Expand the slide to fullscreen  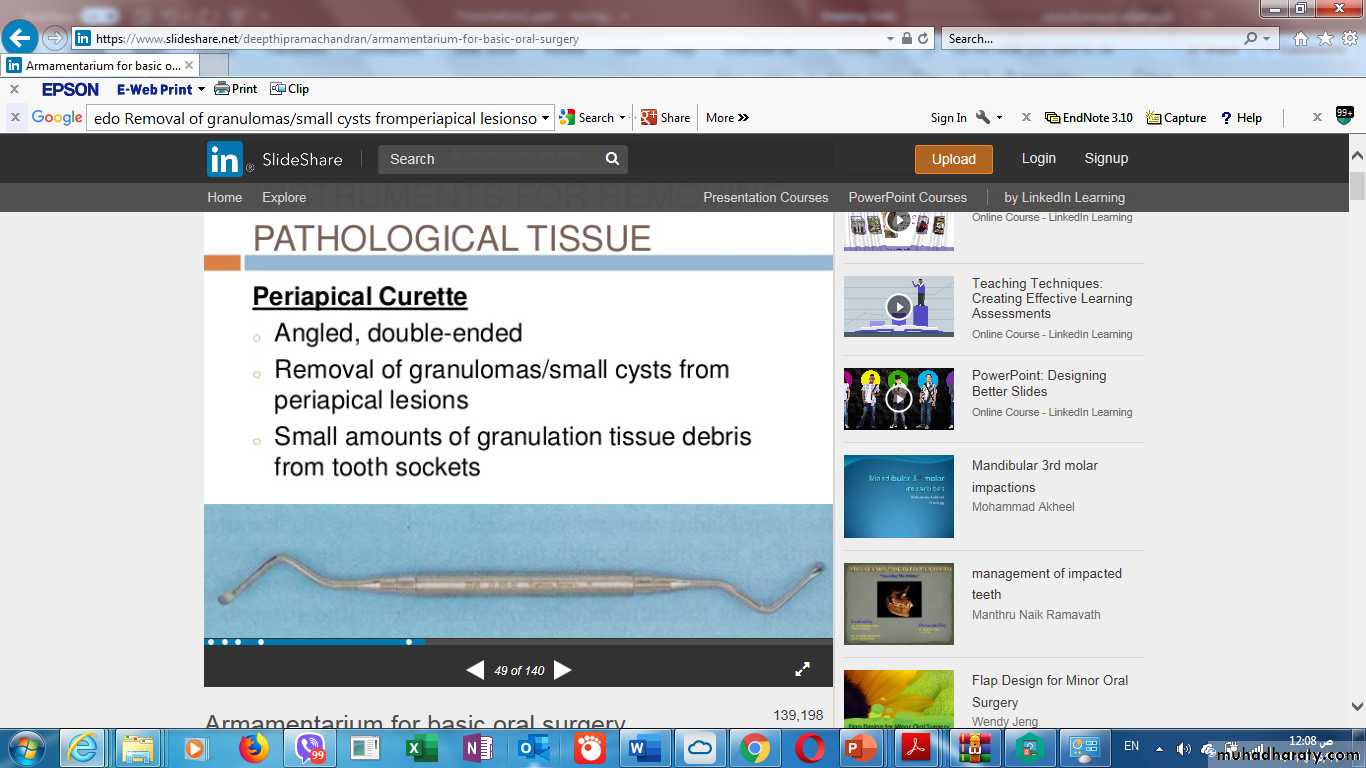tap(802, 670)
